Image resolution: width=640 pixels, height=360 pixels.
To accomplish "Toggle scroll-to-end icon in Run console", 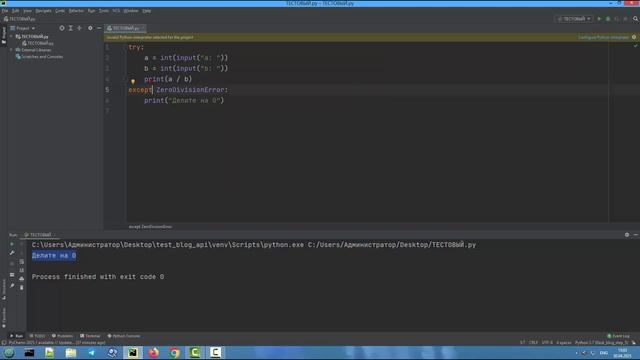I will tap(22, 270).
